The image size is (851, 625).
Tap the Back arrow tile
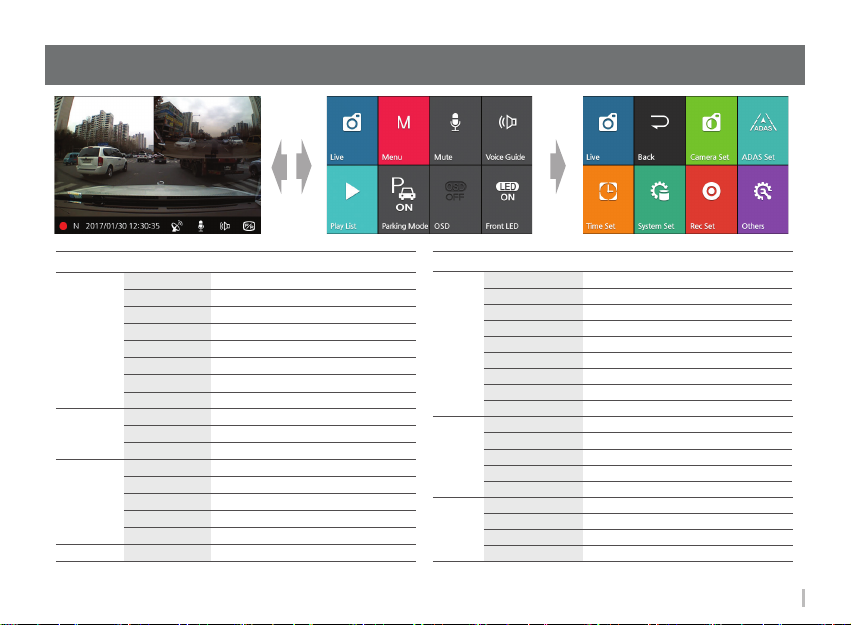point(659,131)
